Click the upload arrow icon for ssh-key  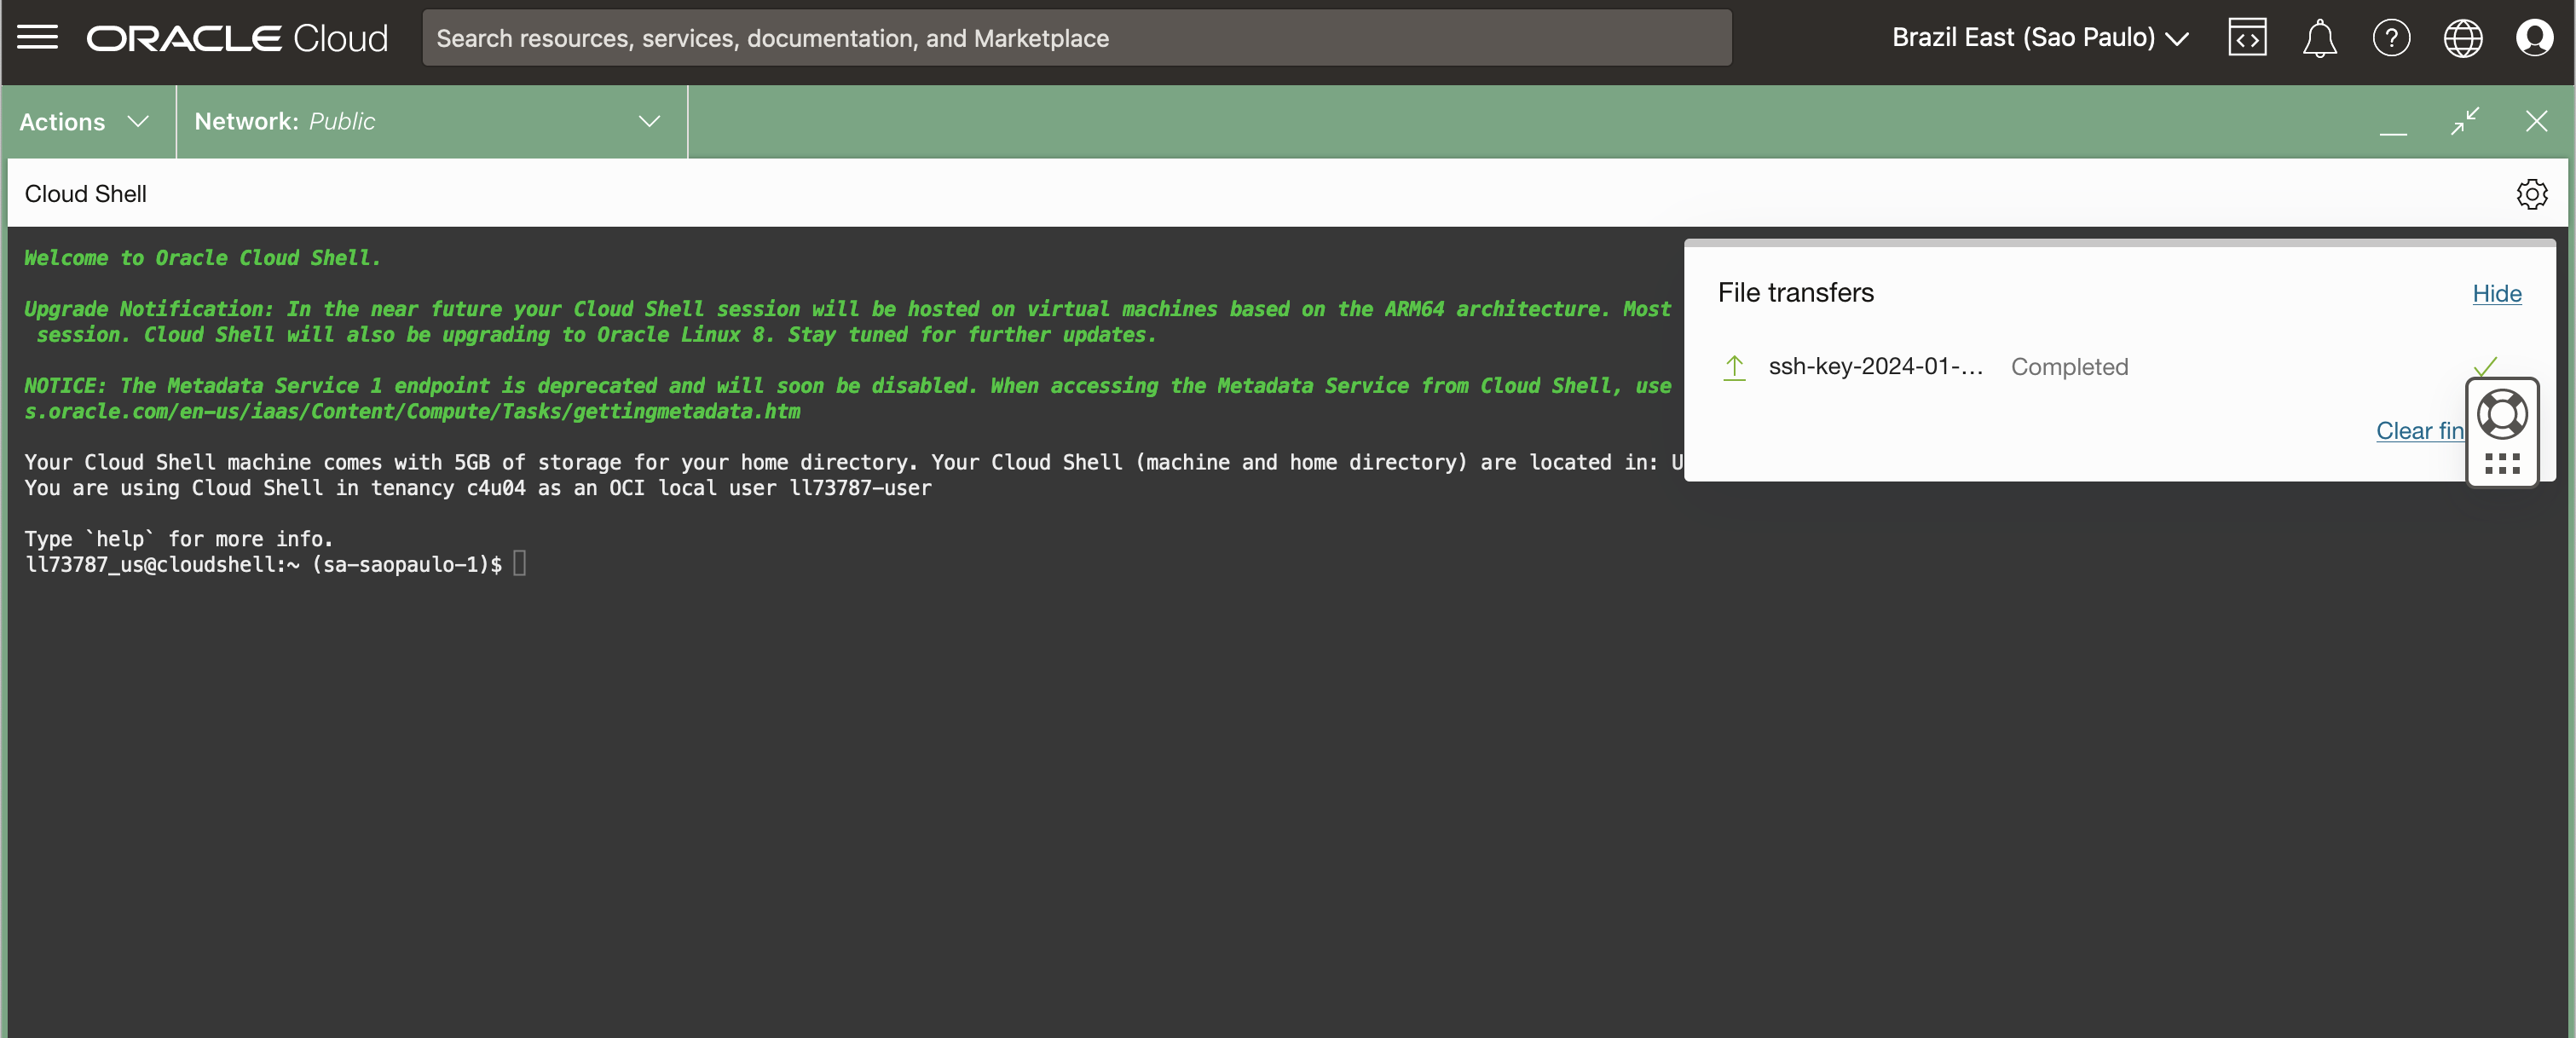(1734, 367)
